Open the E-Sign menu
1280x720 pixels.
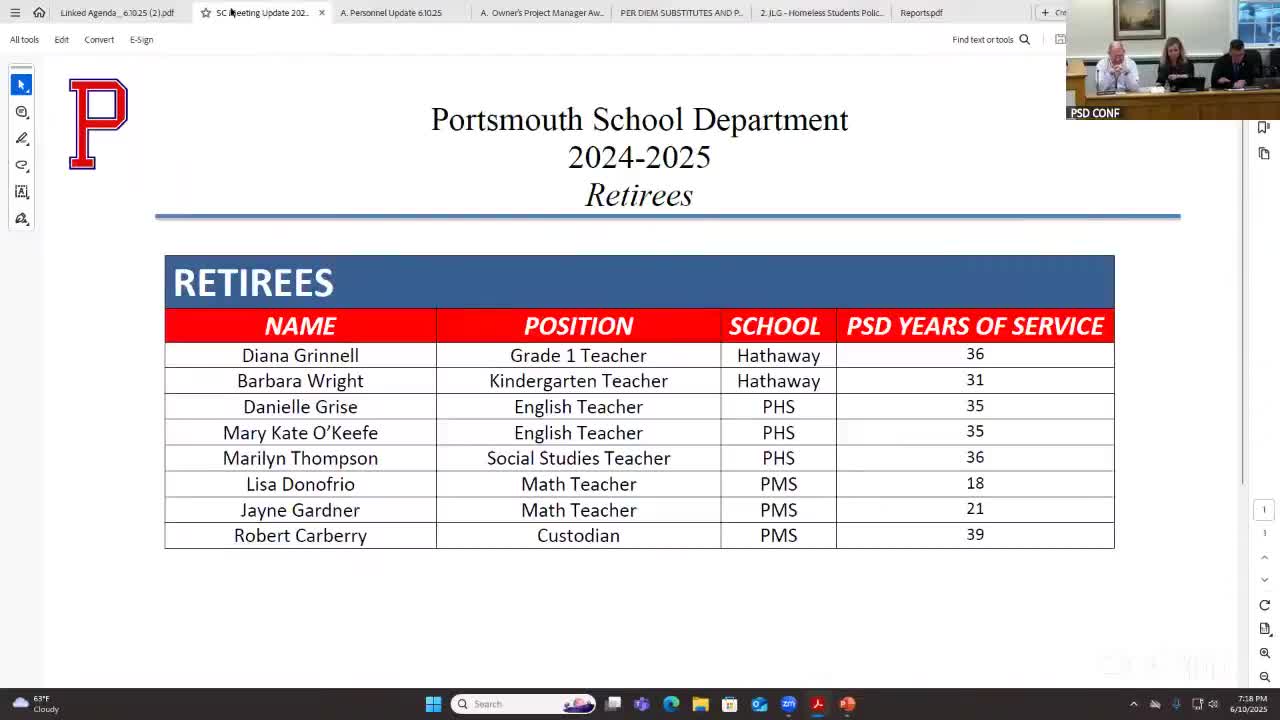tap(141, 40)
